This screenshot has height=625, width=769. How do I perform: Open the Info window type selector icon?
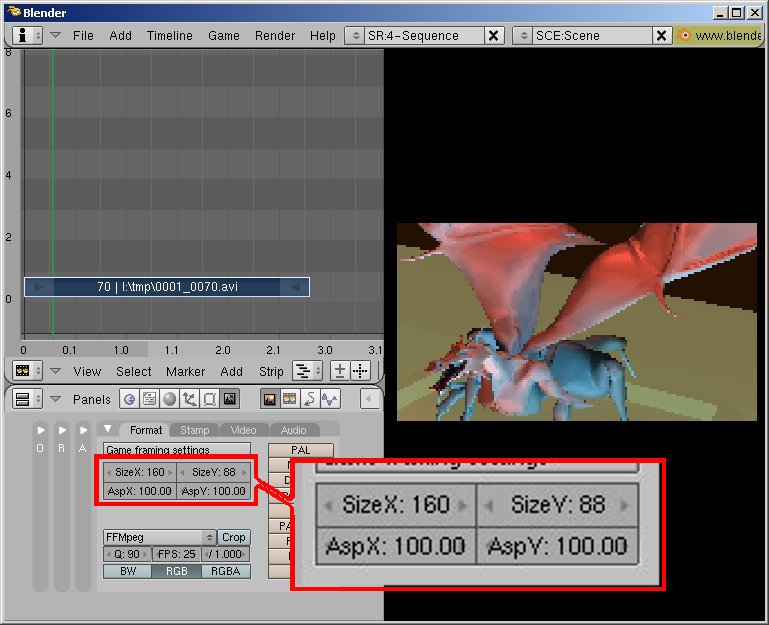point(27,35)
